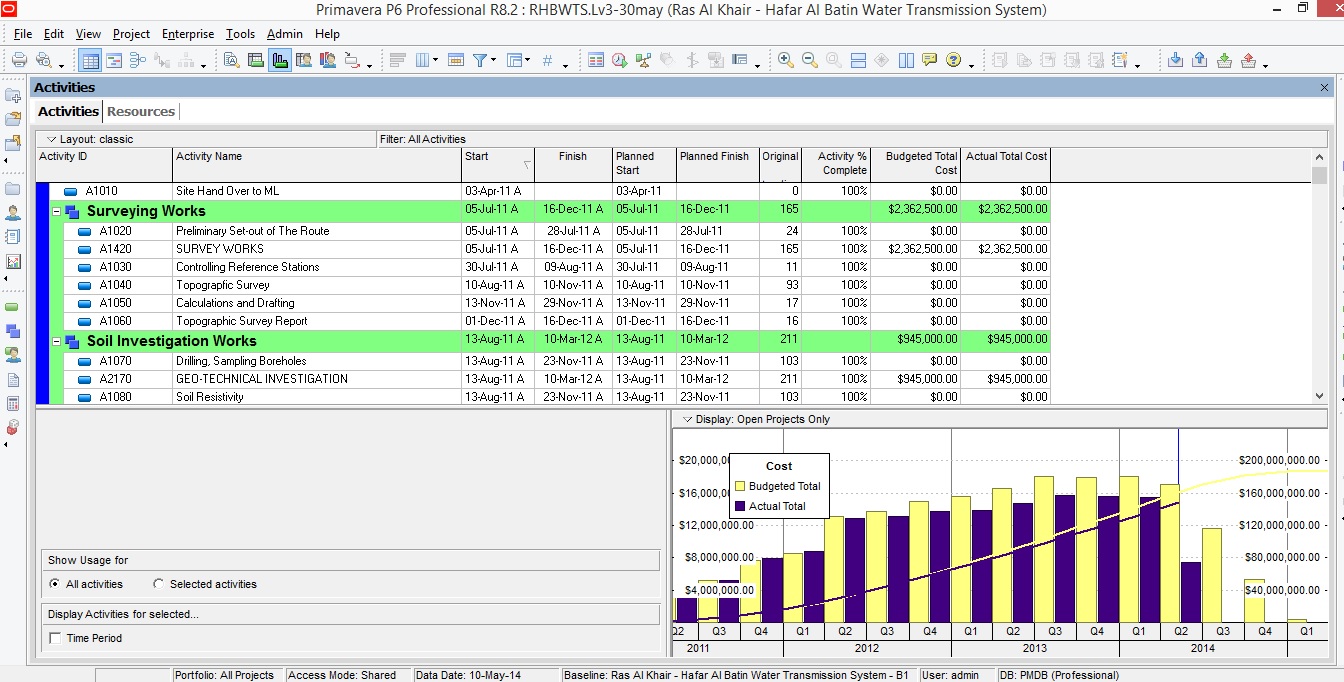Click the Budgeted Total yellow legend swatch

point(740,486)
